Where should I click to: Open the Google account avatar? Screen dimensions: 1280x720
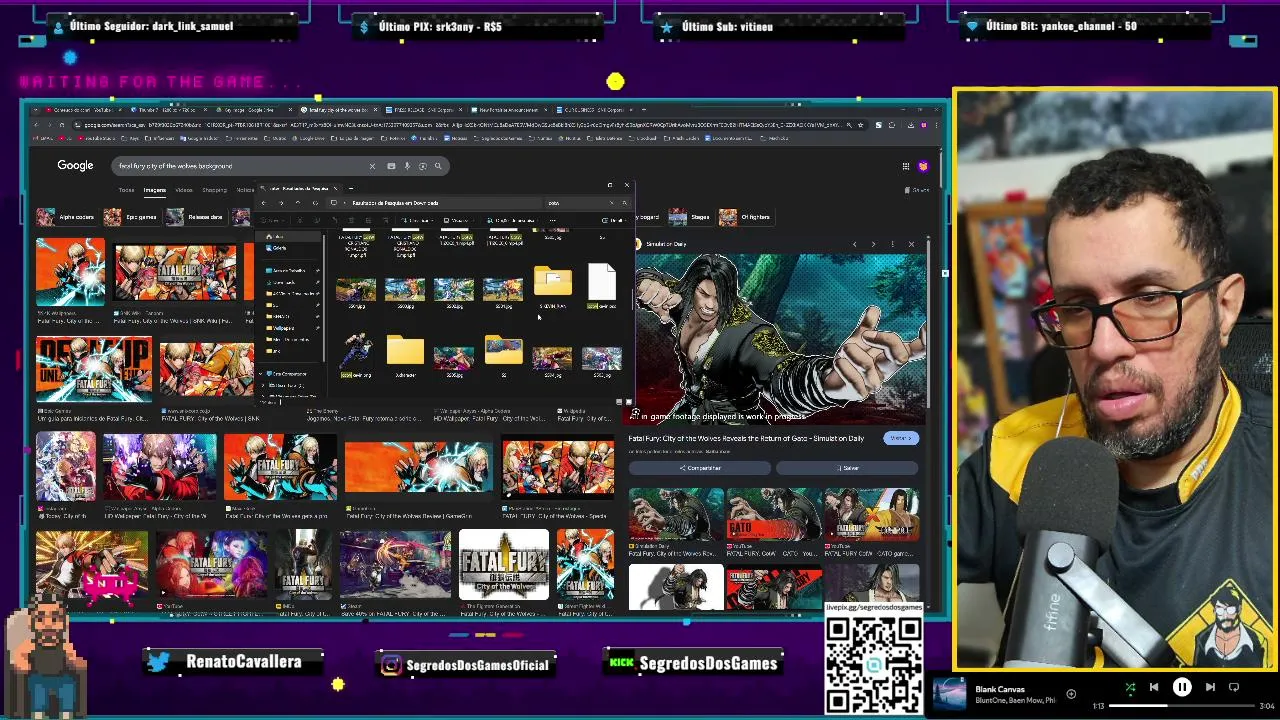[923, 166]
